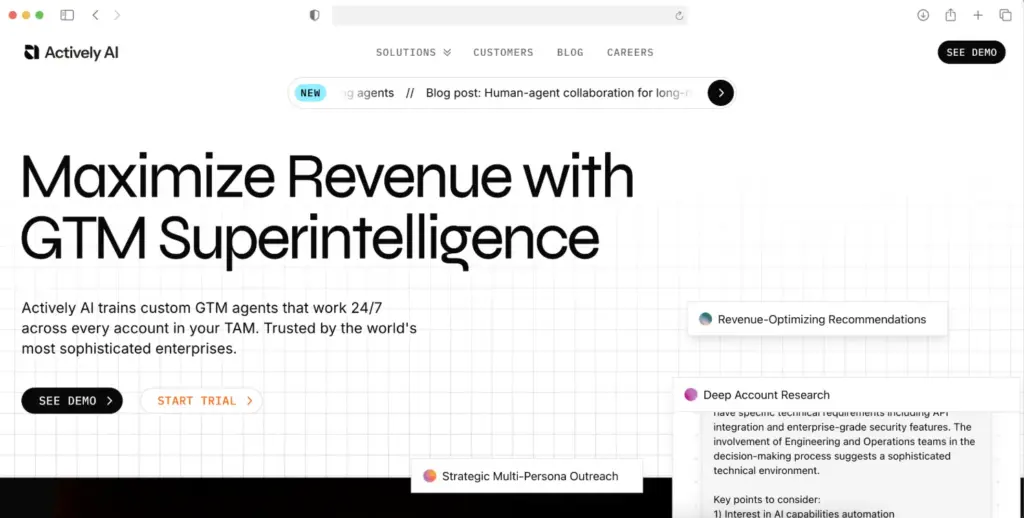
Task: Click the browser forward arrow
Action: click(117, 15)
